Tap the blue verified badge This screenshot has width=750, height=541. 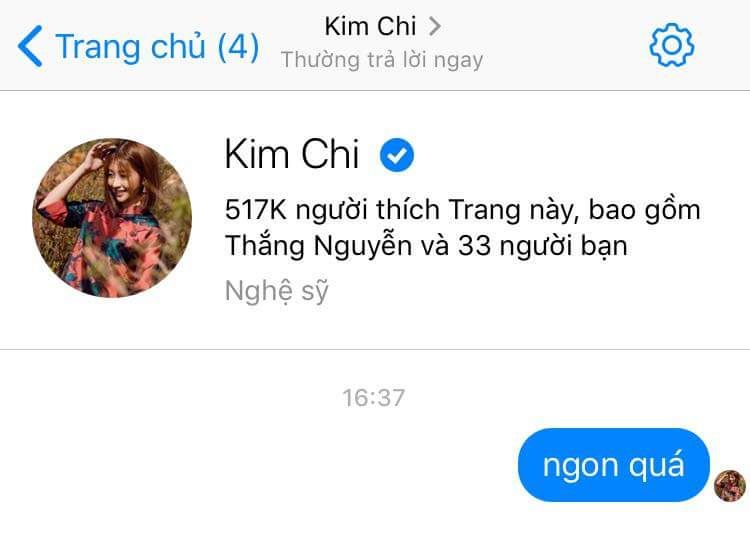397,155
